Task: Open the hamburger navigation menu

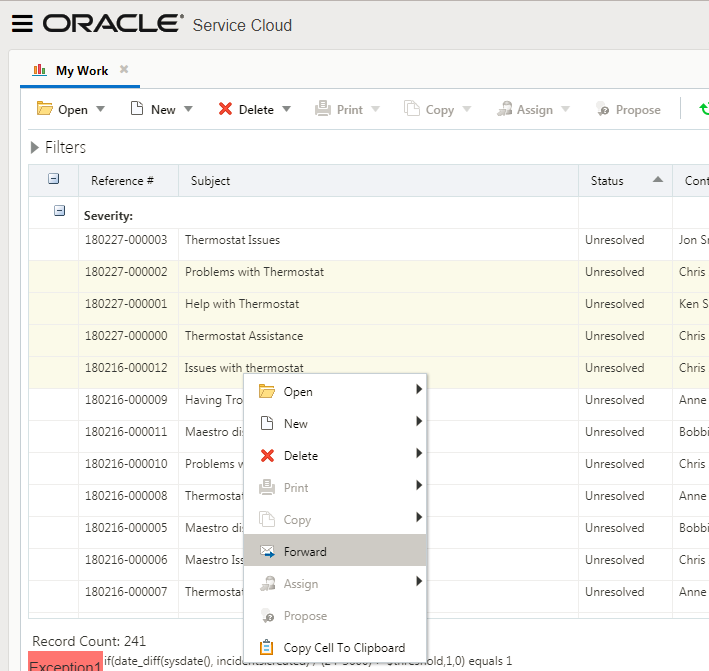Action: [x=22, y=24]
